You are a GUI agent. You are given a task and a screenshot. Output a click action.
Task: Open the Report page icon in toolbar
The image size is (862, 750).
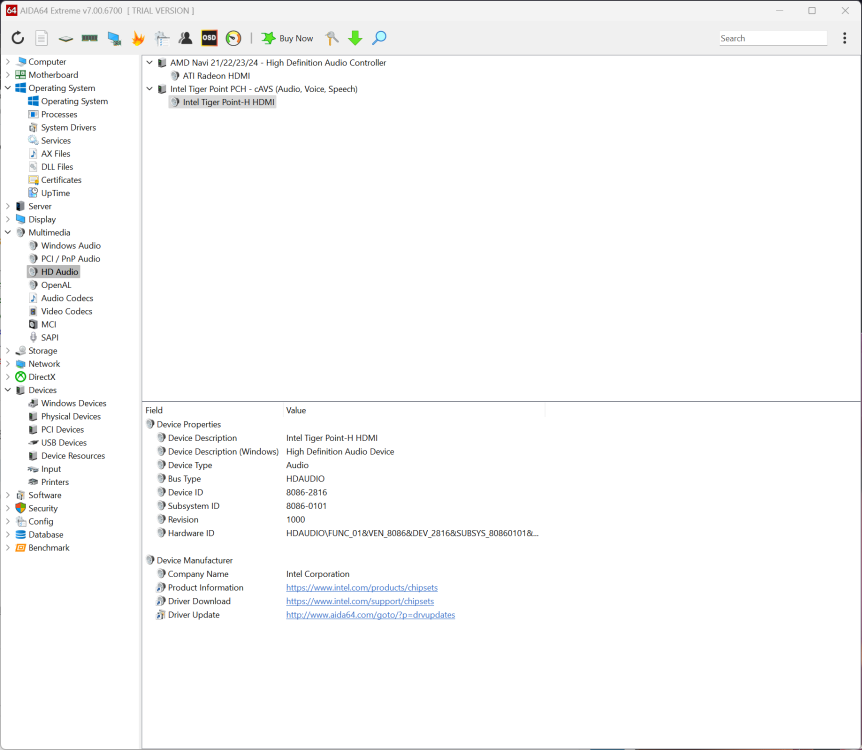click(x=41, y=38)
